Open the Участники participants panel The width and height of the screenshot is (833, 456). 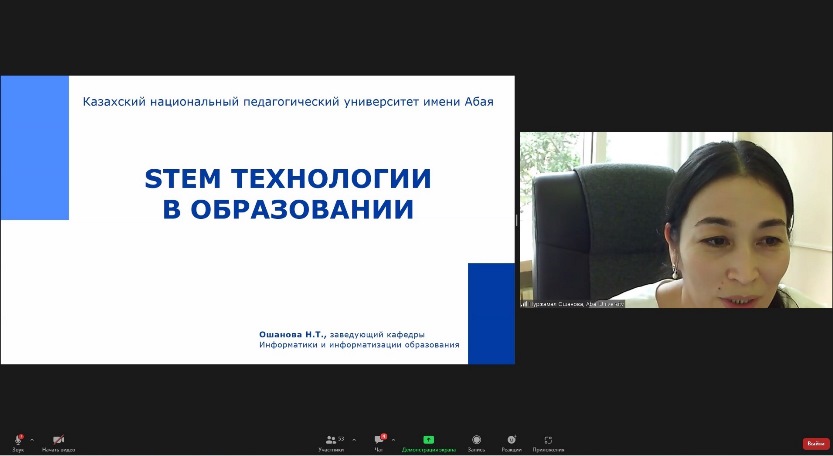330,440
